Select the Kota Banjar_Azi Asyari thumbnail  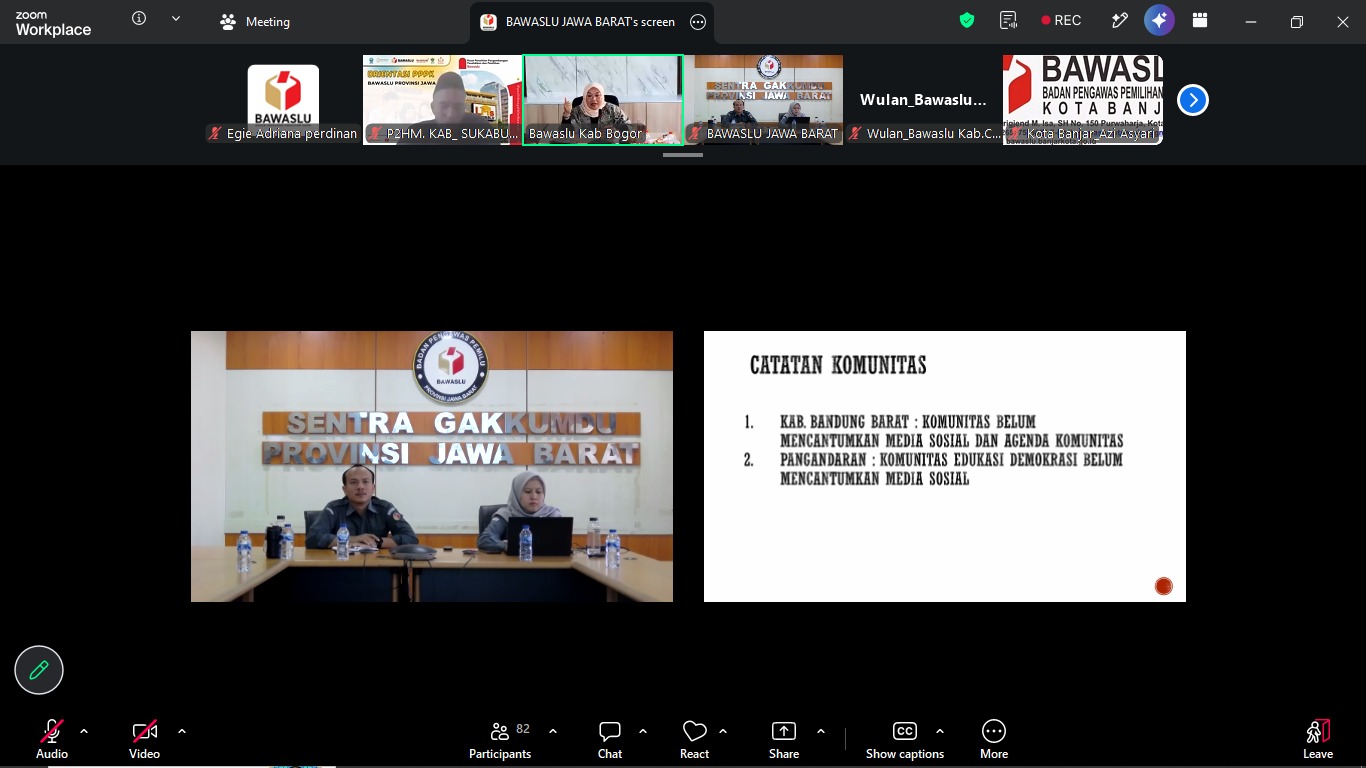1083,100
